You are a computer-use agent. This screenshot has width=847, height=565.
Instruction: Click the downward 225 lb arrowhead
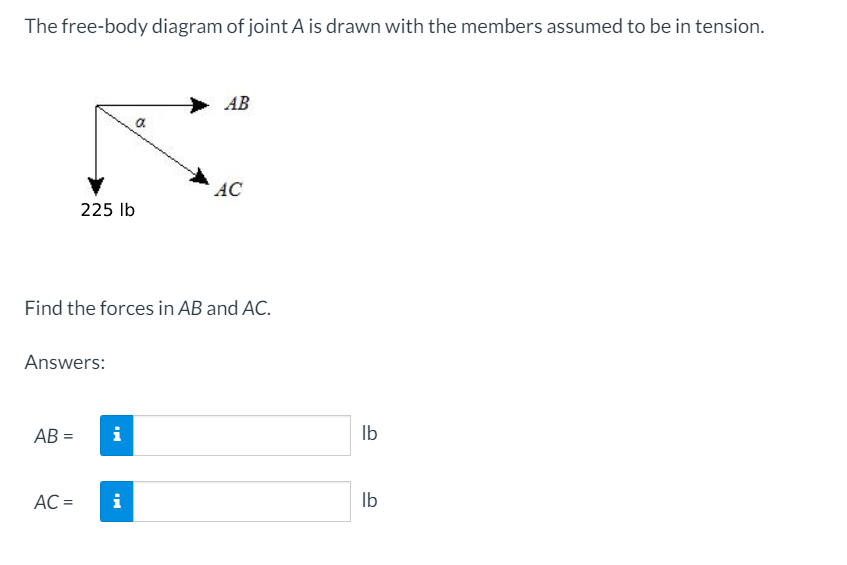pyautogui.click(x=96, y=186)
